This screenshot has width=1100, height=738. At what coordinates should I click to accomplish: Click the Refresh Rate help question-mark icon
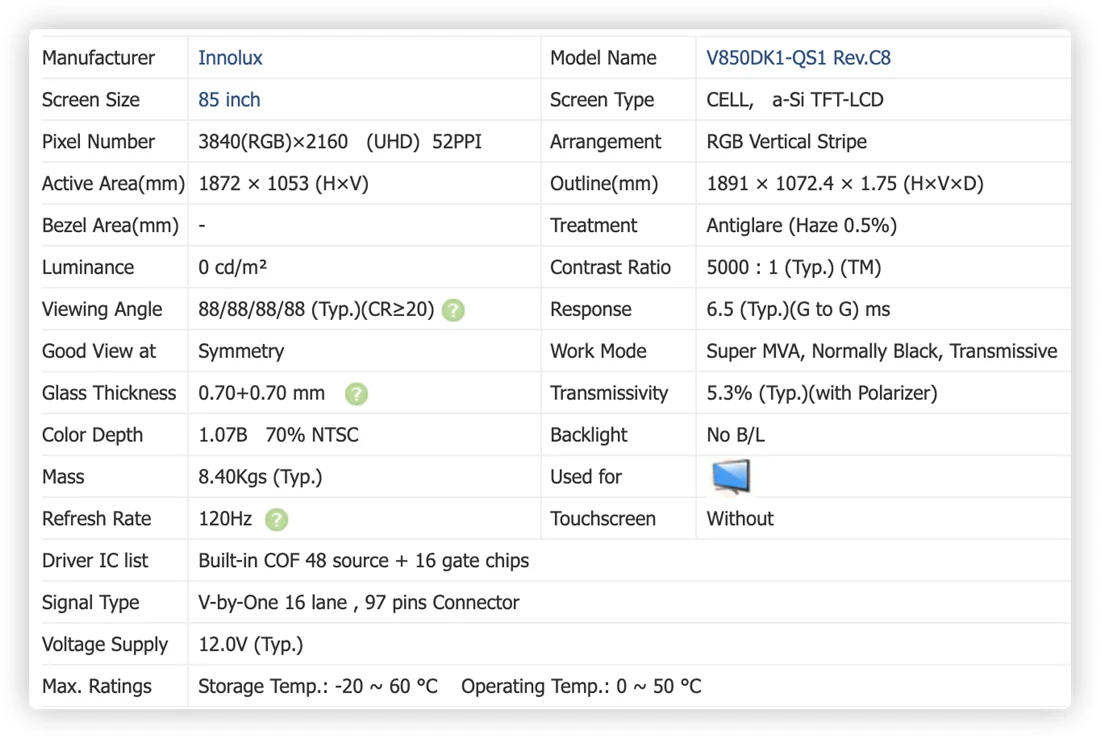click(x=276, y=519)
